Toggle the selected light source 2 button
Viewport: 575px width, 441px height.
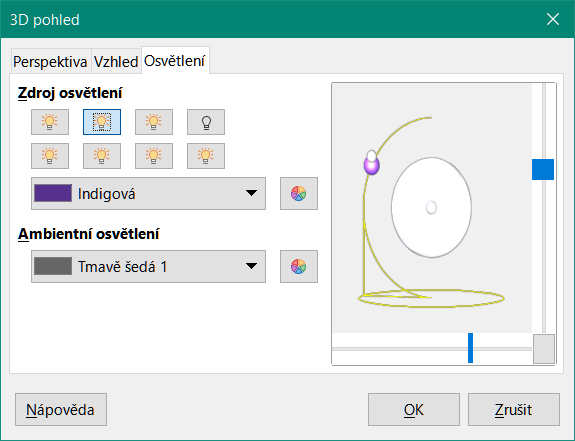coord(102,122)
